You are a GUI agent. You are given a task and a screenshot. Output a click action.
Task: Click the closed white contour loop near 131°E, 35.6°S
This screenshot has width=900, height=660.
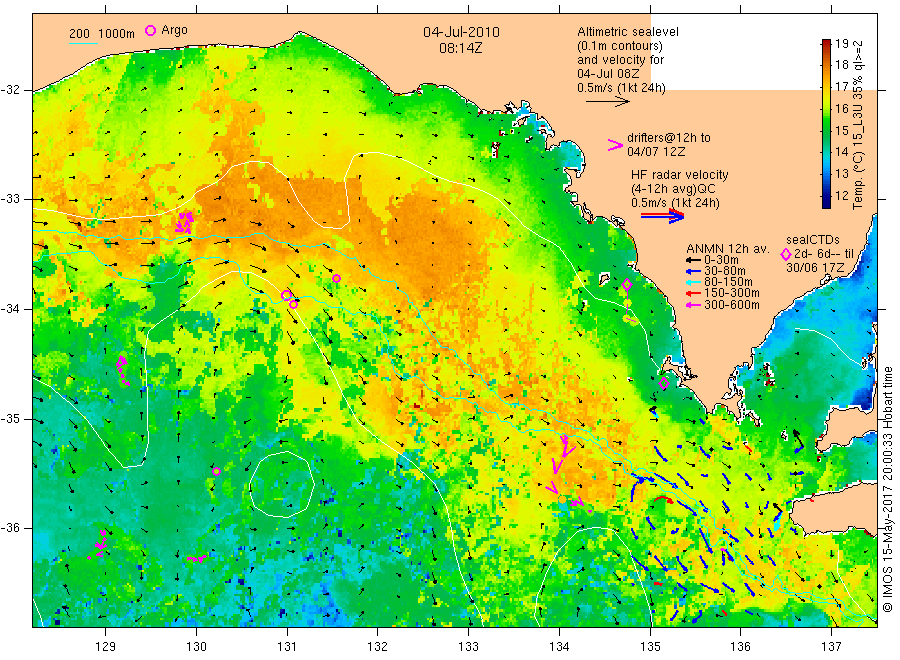(282, 484)
